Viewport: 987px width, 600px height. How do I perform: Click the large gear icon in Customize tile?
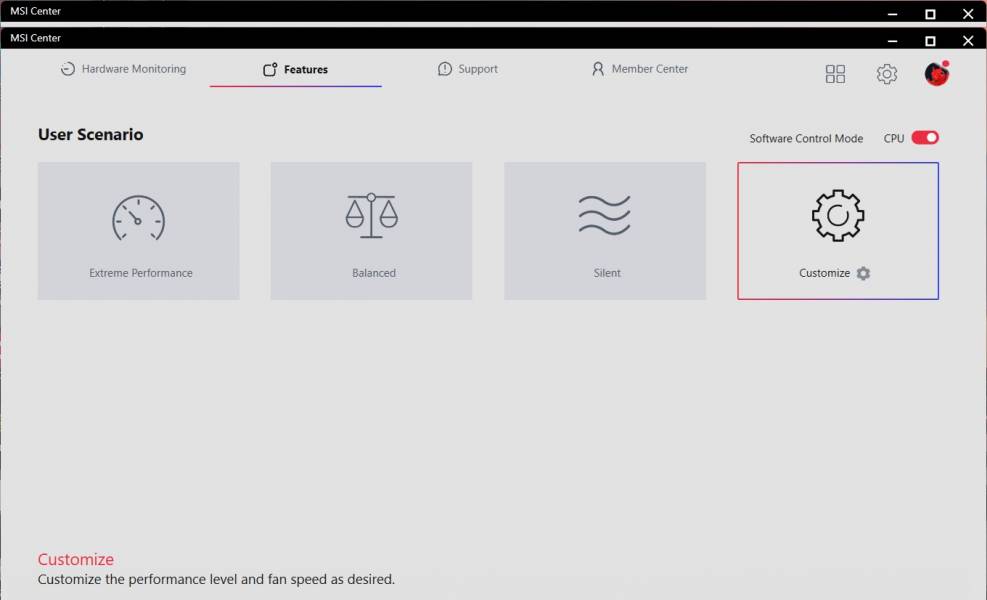tap(837, 215)
